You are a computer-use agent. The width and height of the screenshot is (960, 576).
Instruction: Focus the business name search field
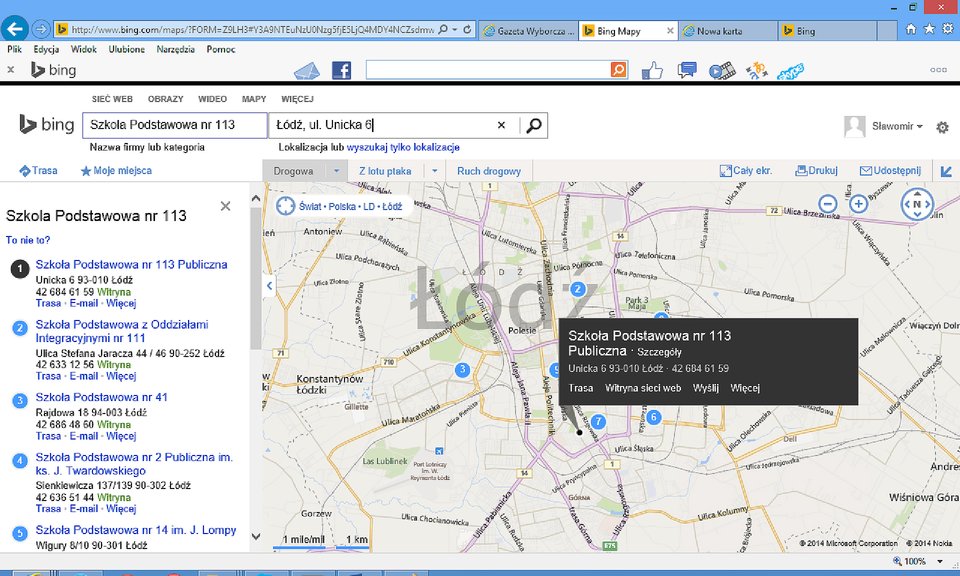pyautogui.click(x=175, y=125)
